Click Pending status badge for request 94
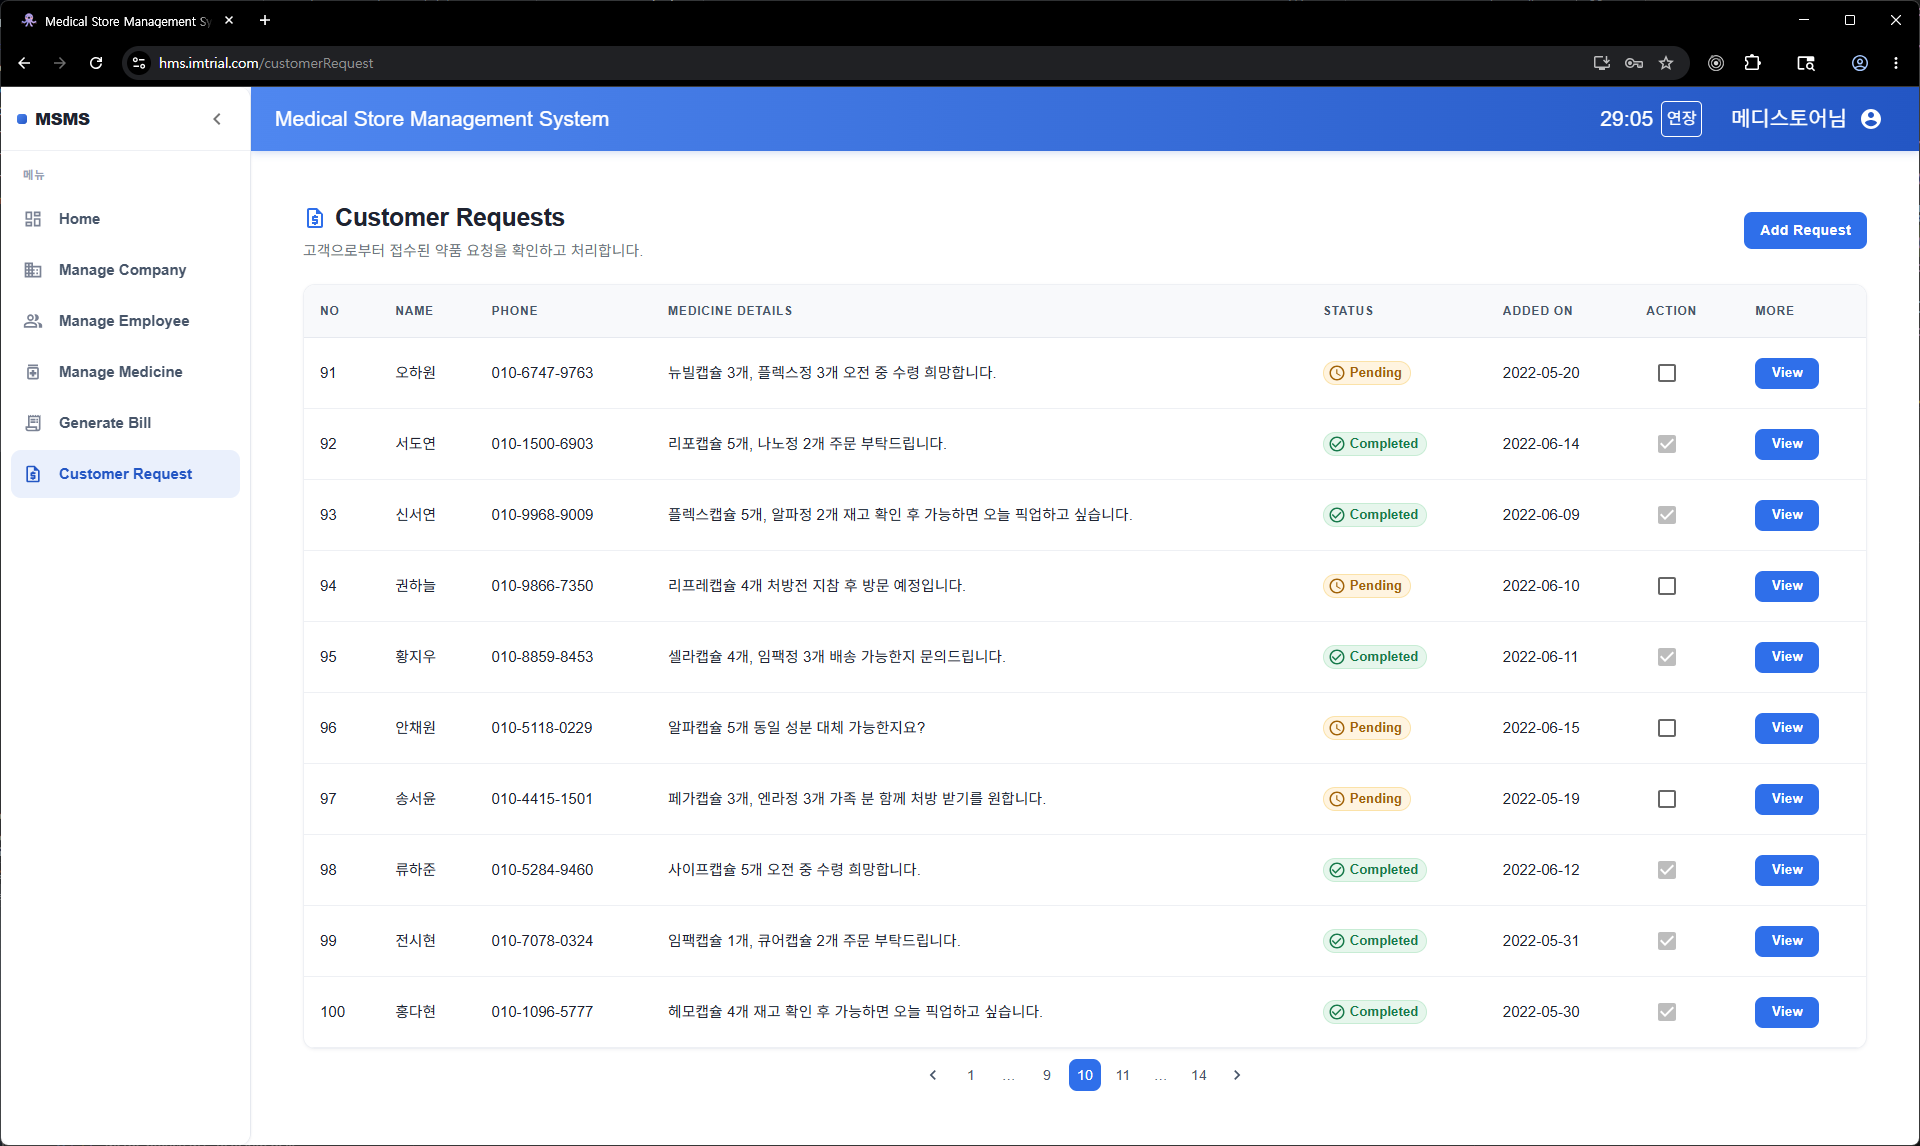 (x=1366, y=586)
